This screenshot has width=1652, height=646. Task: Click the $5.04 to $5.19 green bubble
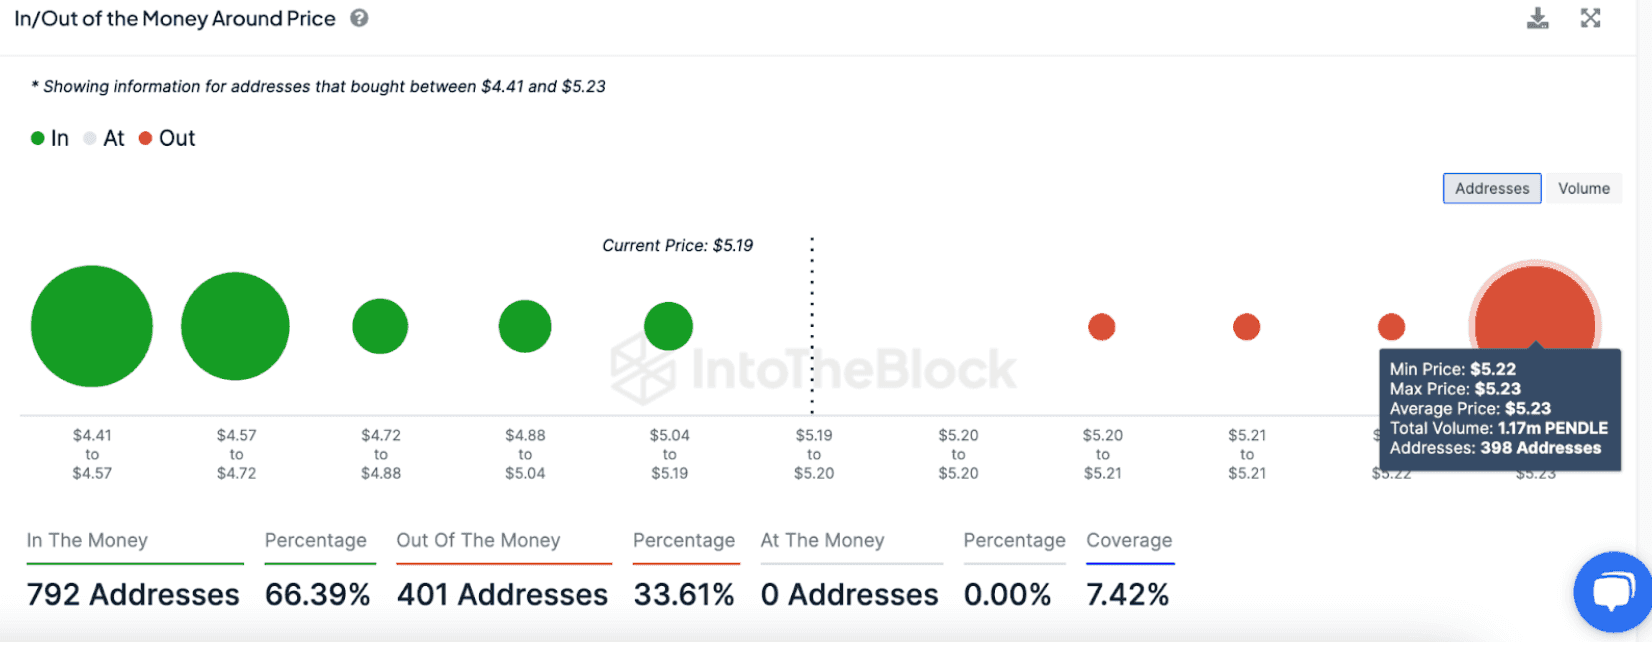pos(668,326)
